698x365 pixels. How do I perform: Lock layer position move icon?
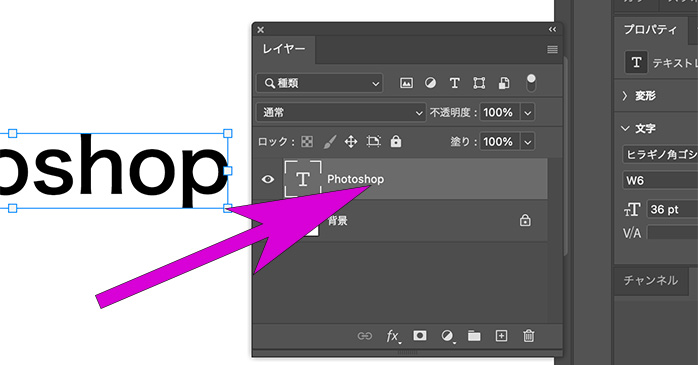351,142
